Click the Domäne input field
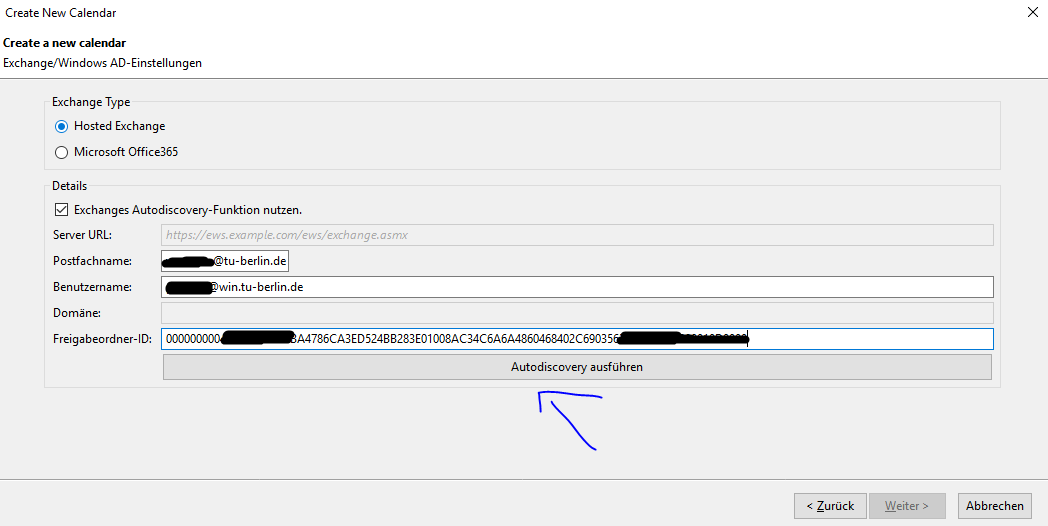Screen dimensions: 1048x526 pos(577,313)
